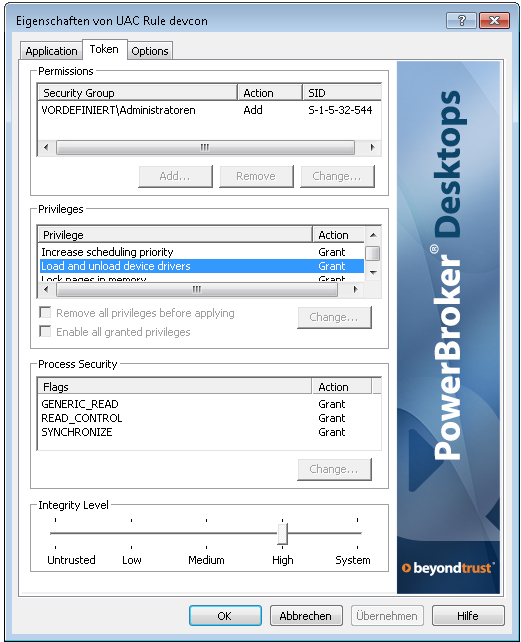Select the VORDEFINIERT\Administratoren row

click(x=209, y=110)
